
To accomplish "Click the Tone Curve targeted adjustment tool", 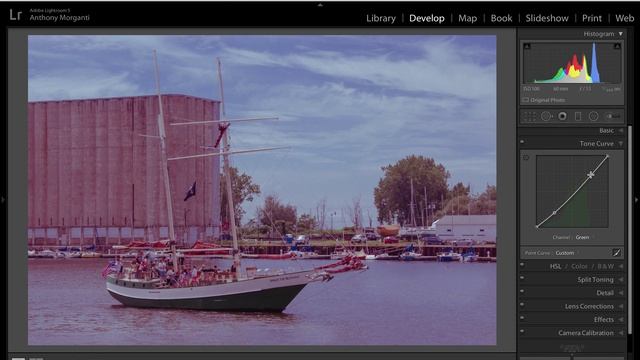I will 526,158.
